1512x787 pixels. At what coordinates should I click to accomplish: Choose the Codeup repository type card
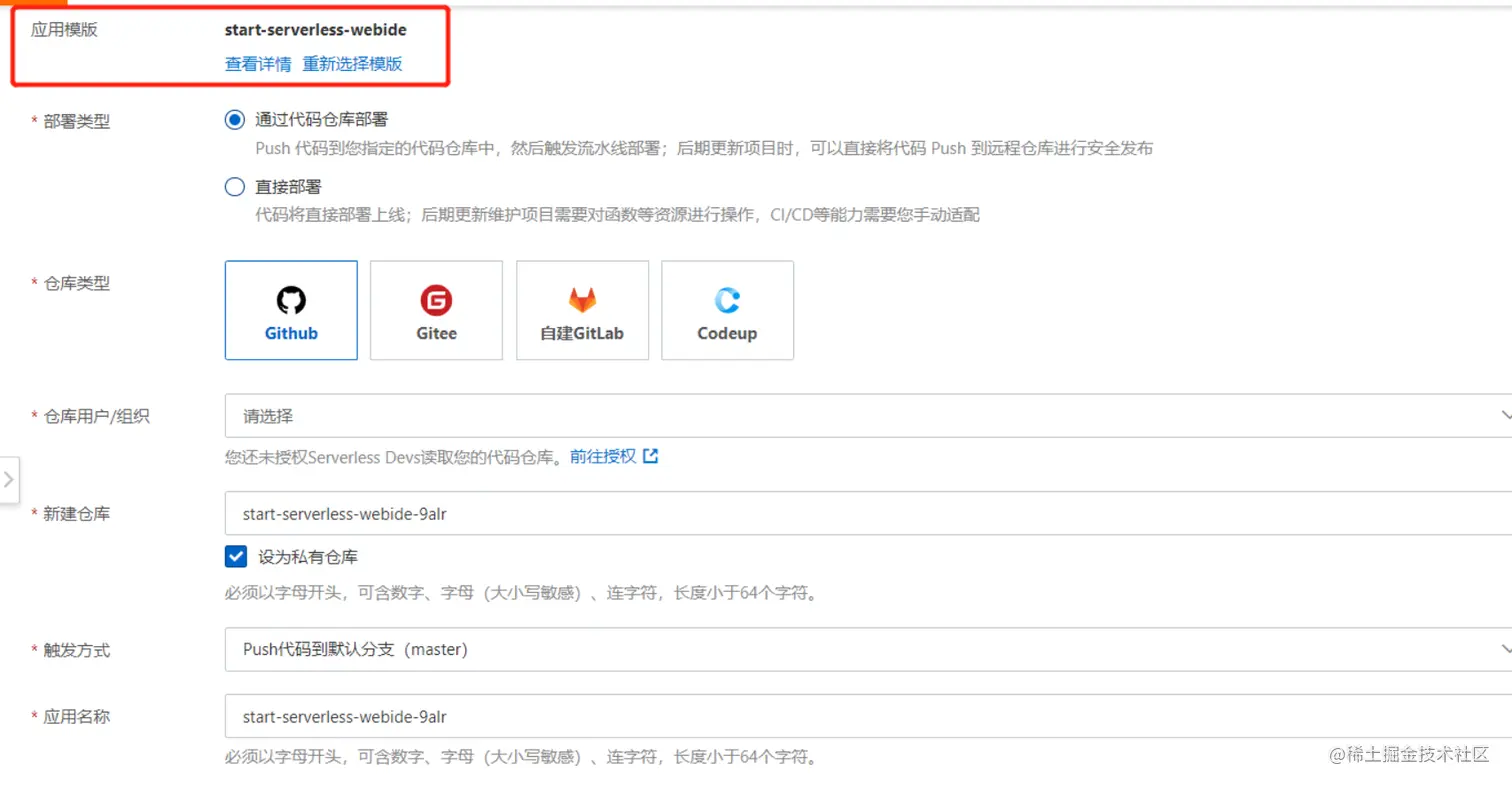(727, 310)
